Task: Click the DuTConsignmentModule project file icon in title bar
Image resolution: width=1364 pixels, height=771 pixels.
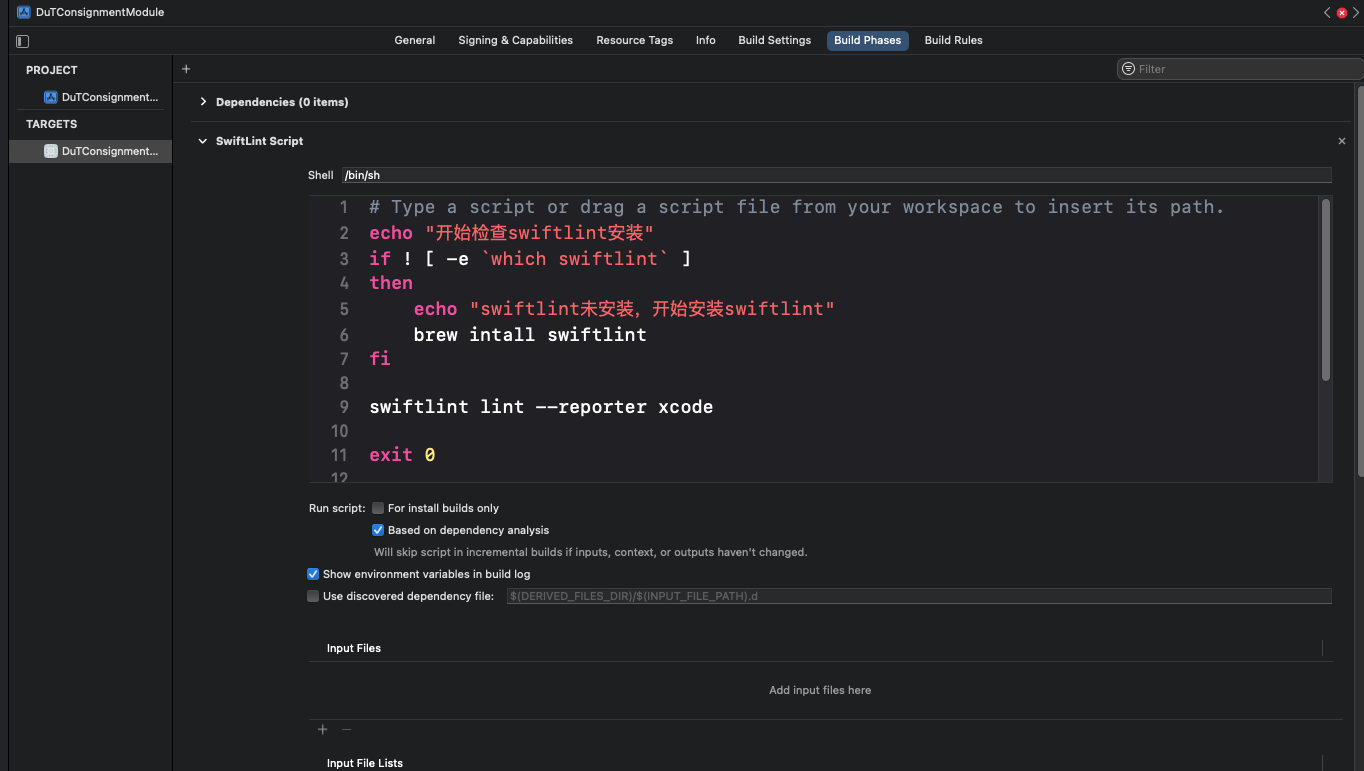Action: pyautogui.click(x=23, y=12)
